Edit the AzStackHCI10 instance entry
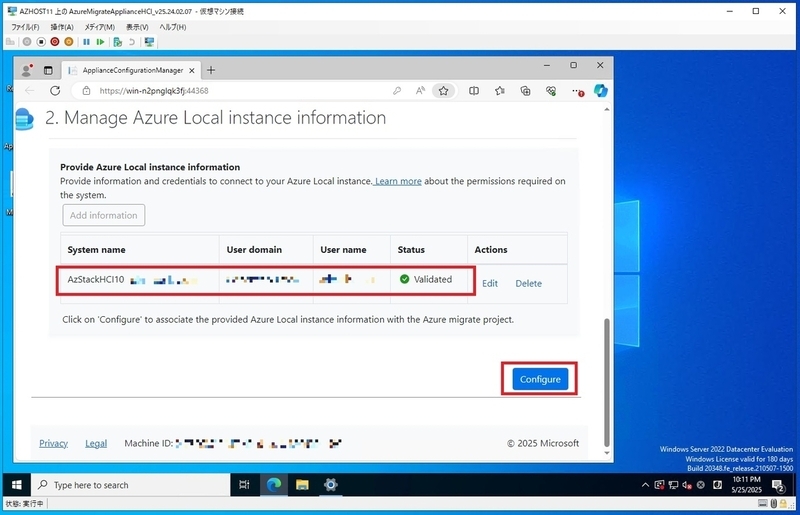The image size is (800, 515). point(490,283)
